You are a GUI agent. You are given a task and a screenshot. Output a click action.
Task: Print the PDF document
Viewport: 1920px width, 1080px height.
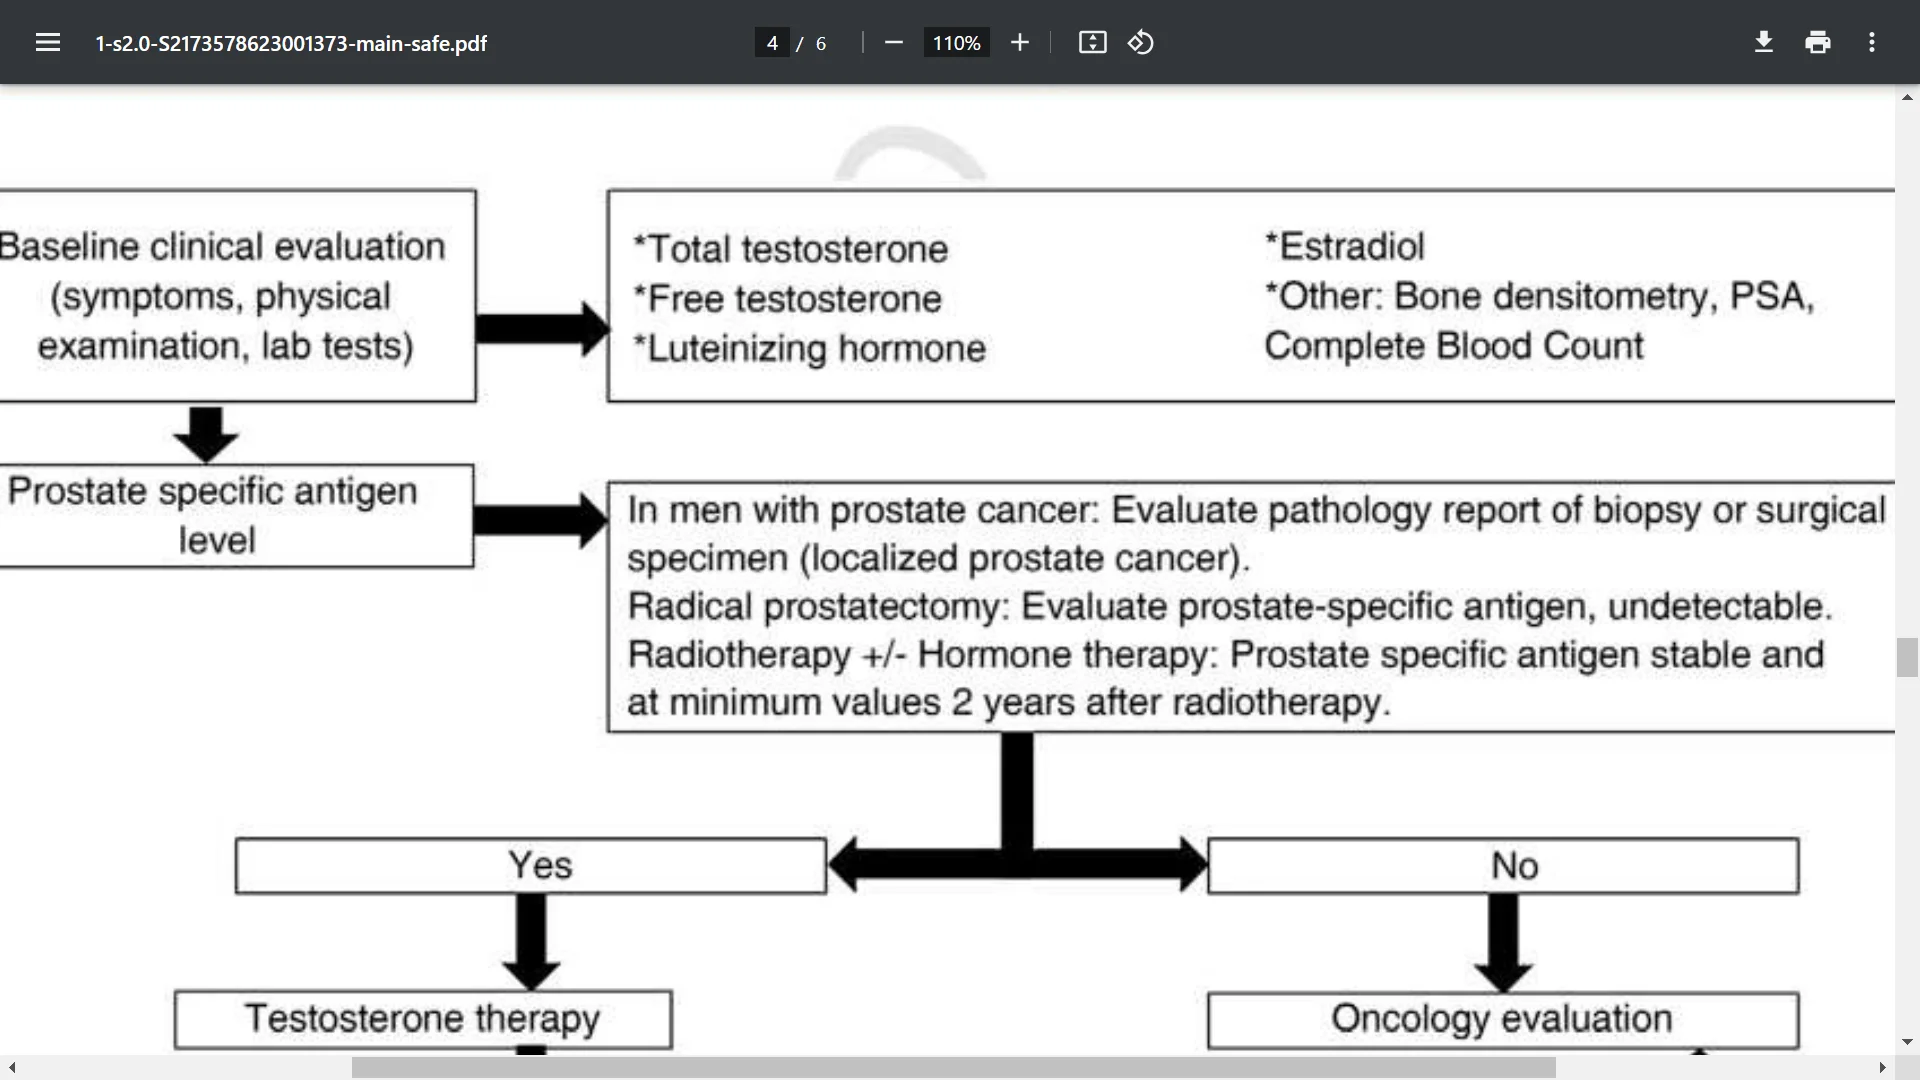coord(1818,43)
